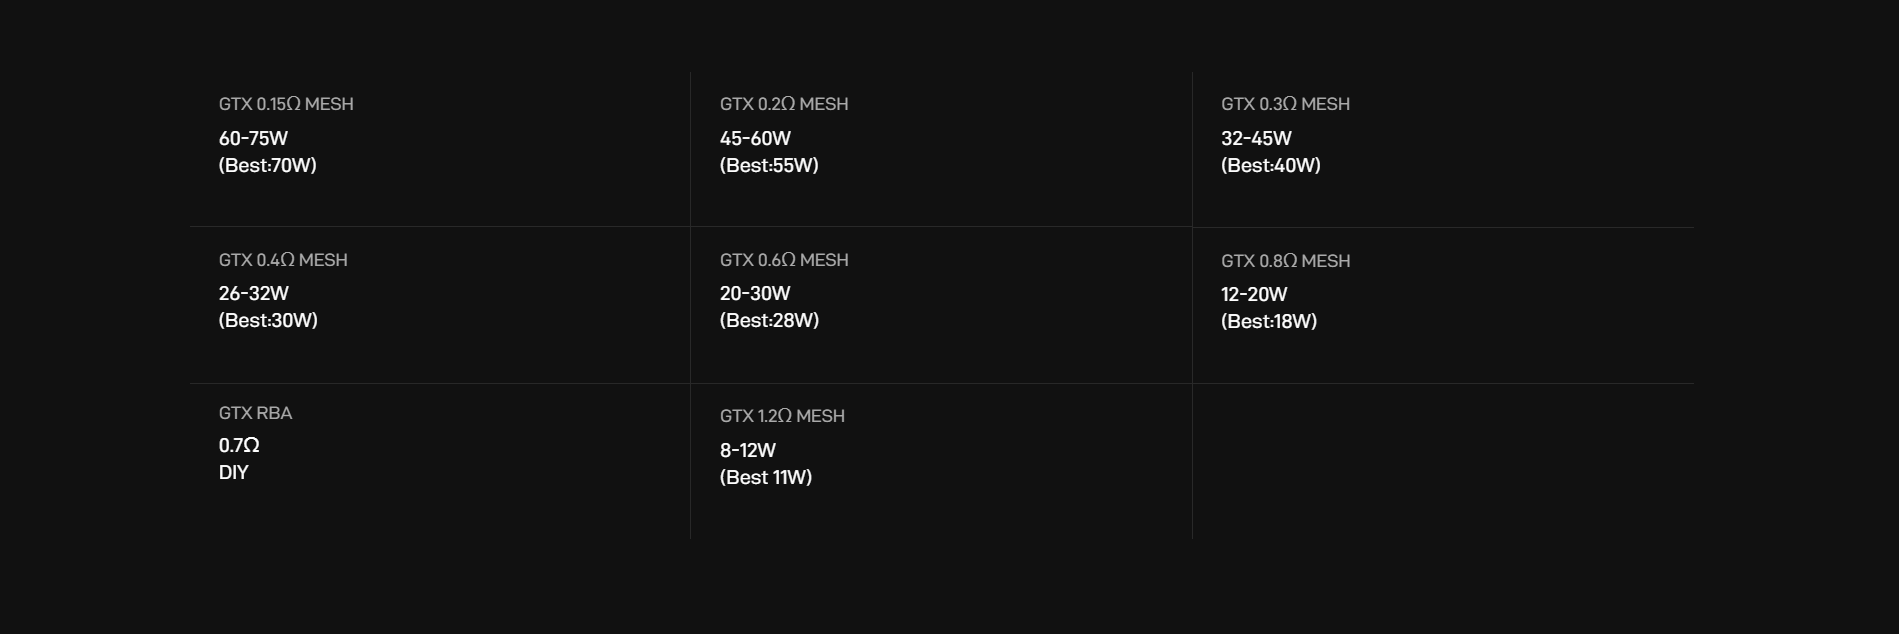The image size is (1899, 634).
Task: Click the 0.7Ω resistance value
Action: pos(239,445)
